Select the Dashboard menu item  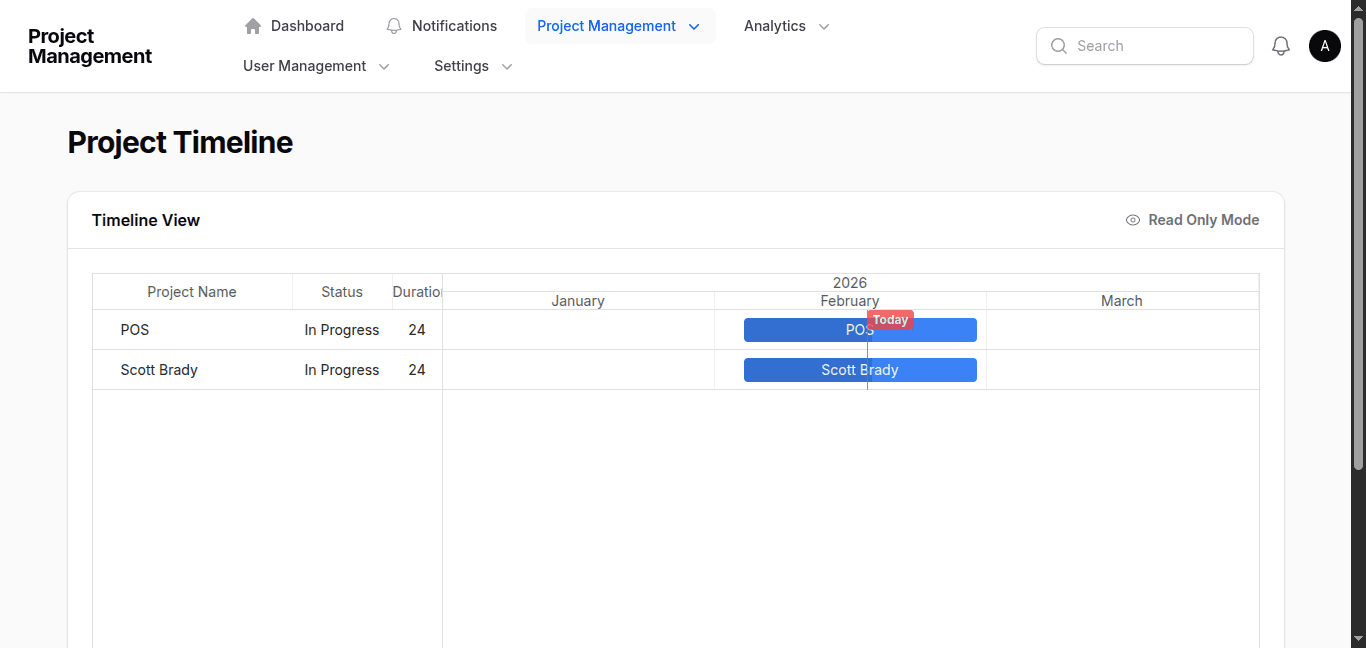pyautogui.click(x=307, y=25)
